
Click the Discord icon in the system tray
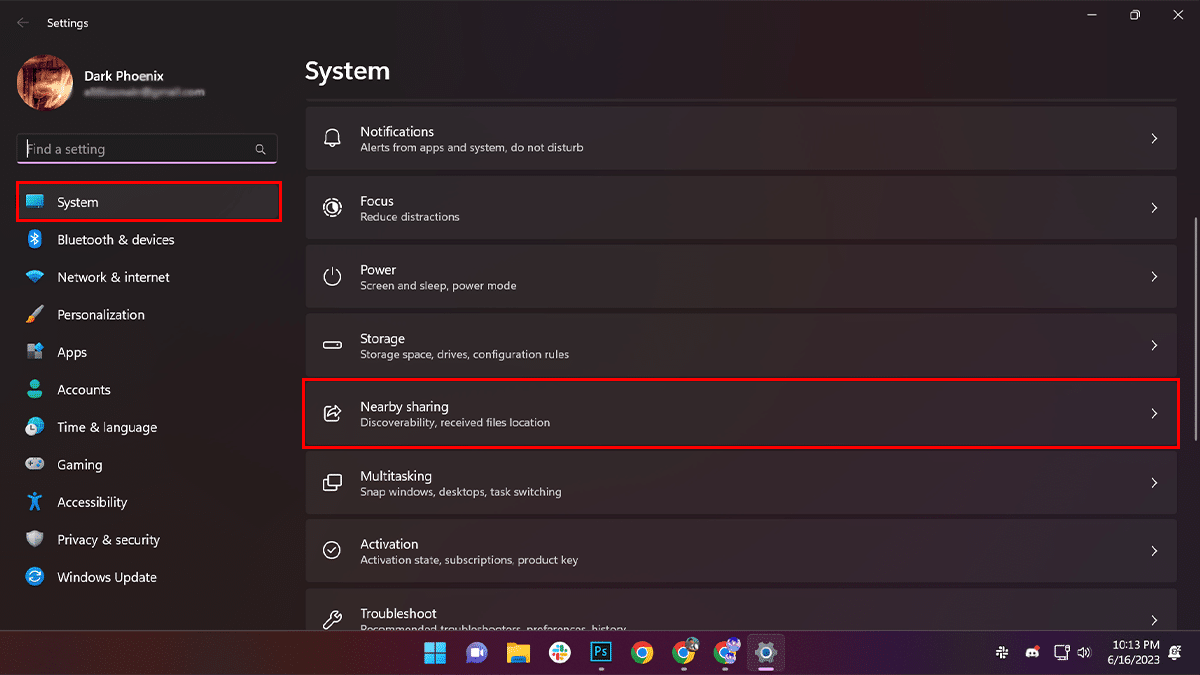point(1031,653)
